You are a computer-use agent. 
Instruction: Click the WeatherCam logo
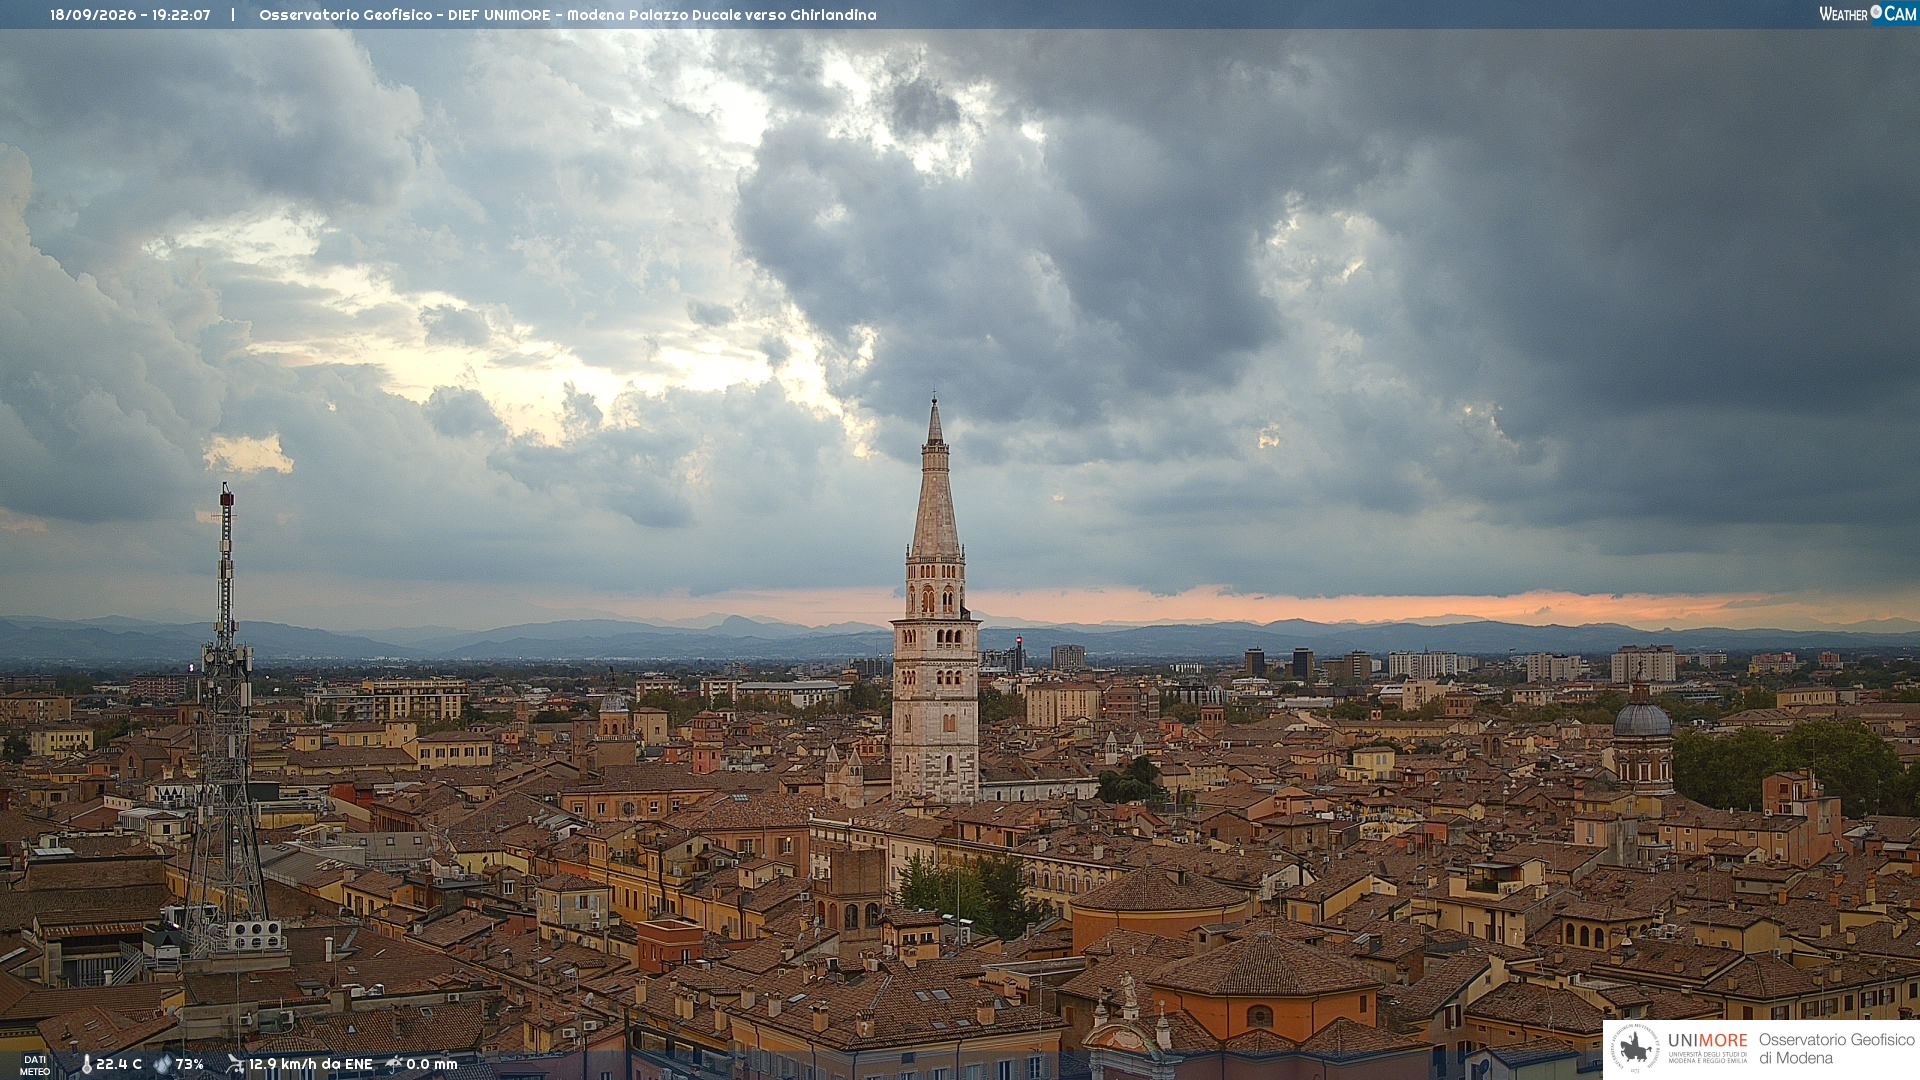click(1867, 13)
